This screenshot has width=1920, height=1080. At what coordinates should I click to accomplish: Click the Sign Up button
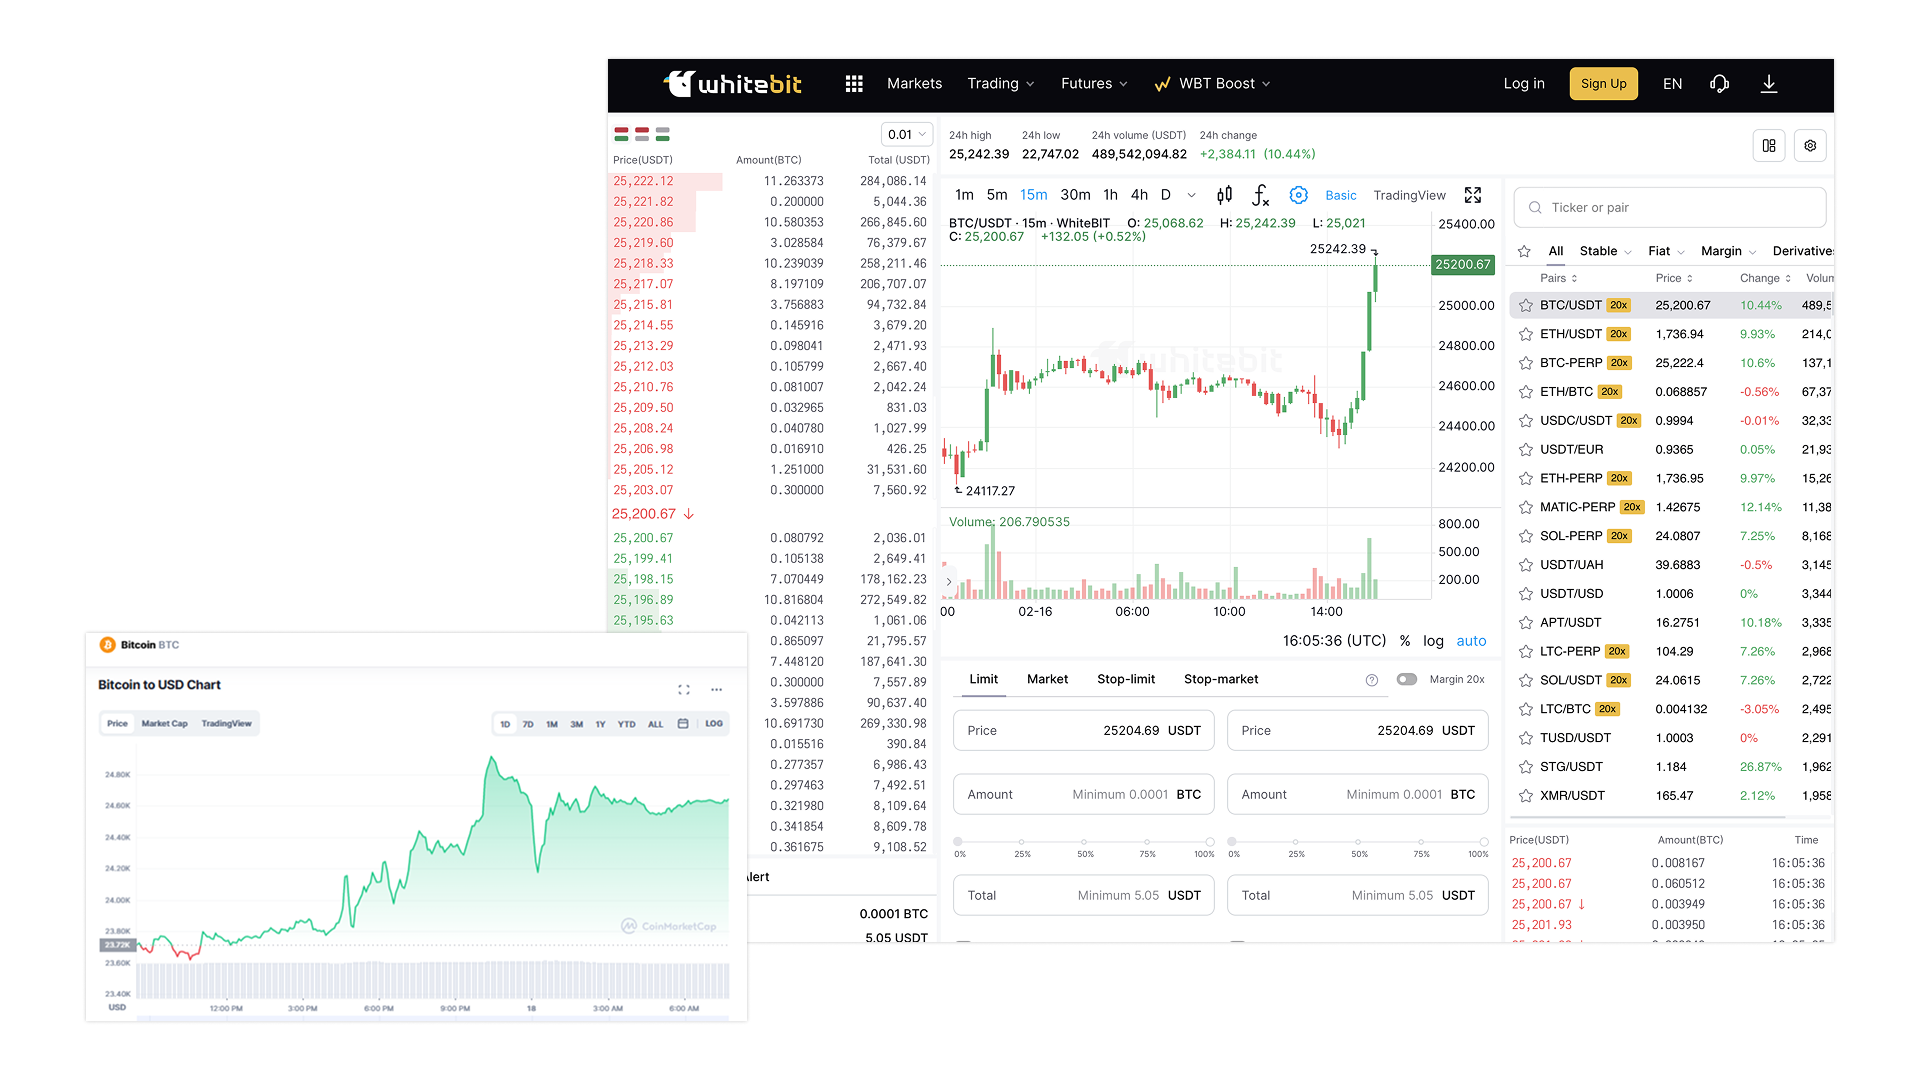click(1603, 84)
